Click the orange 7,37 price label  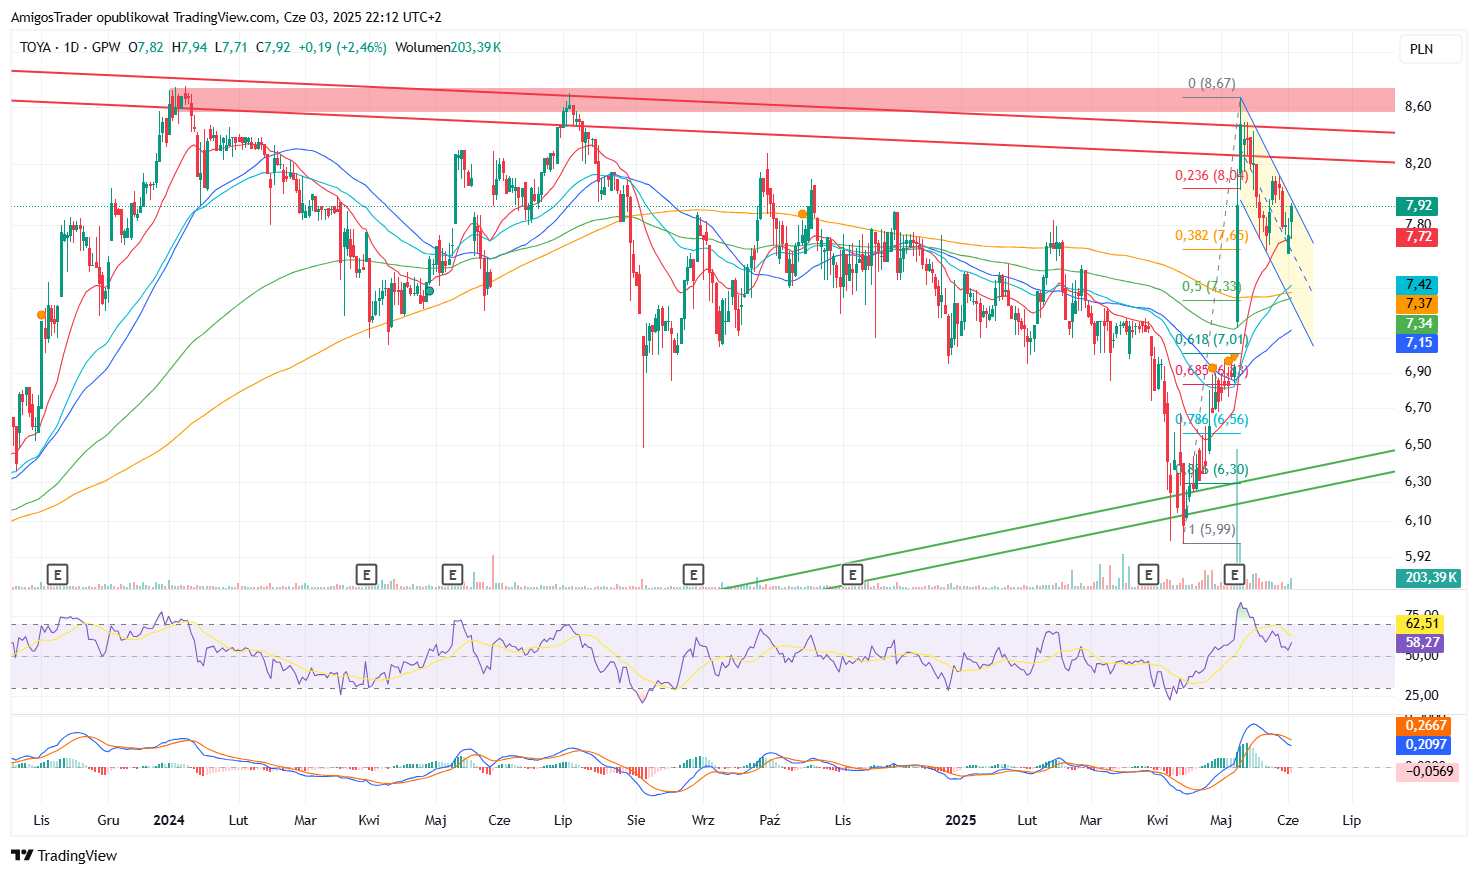(1418, 304)
